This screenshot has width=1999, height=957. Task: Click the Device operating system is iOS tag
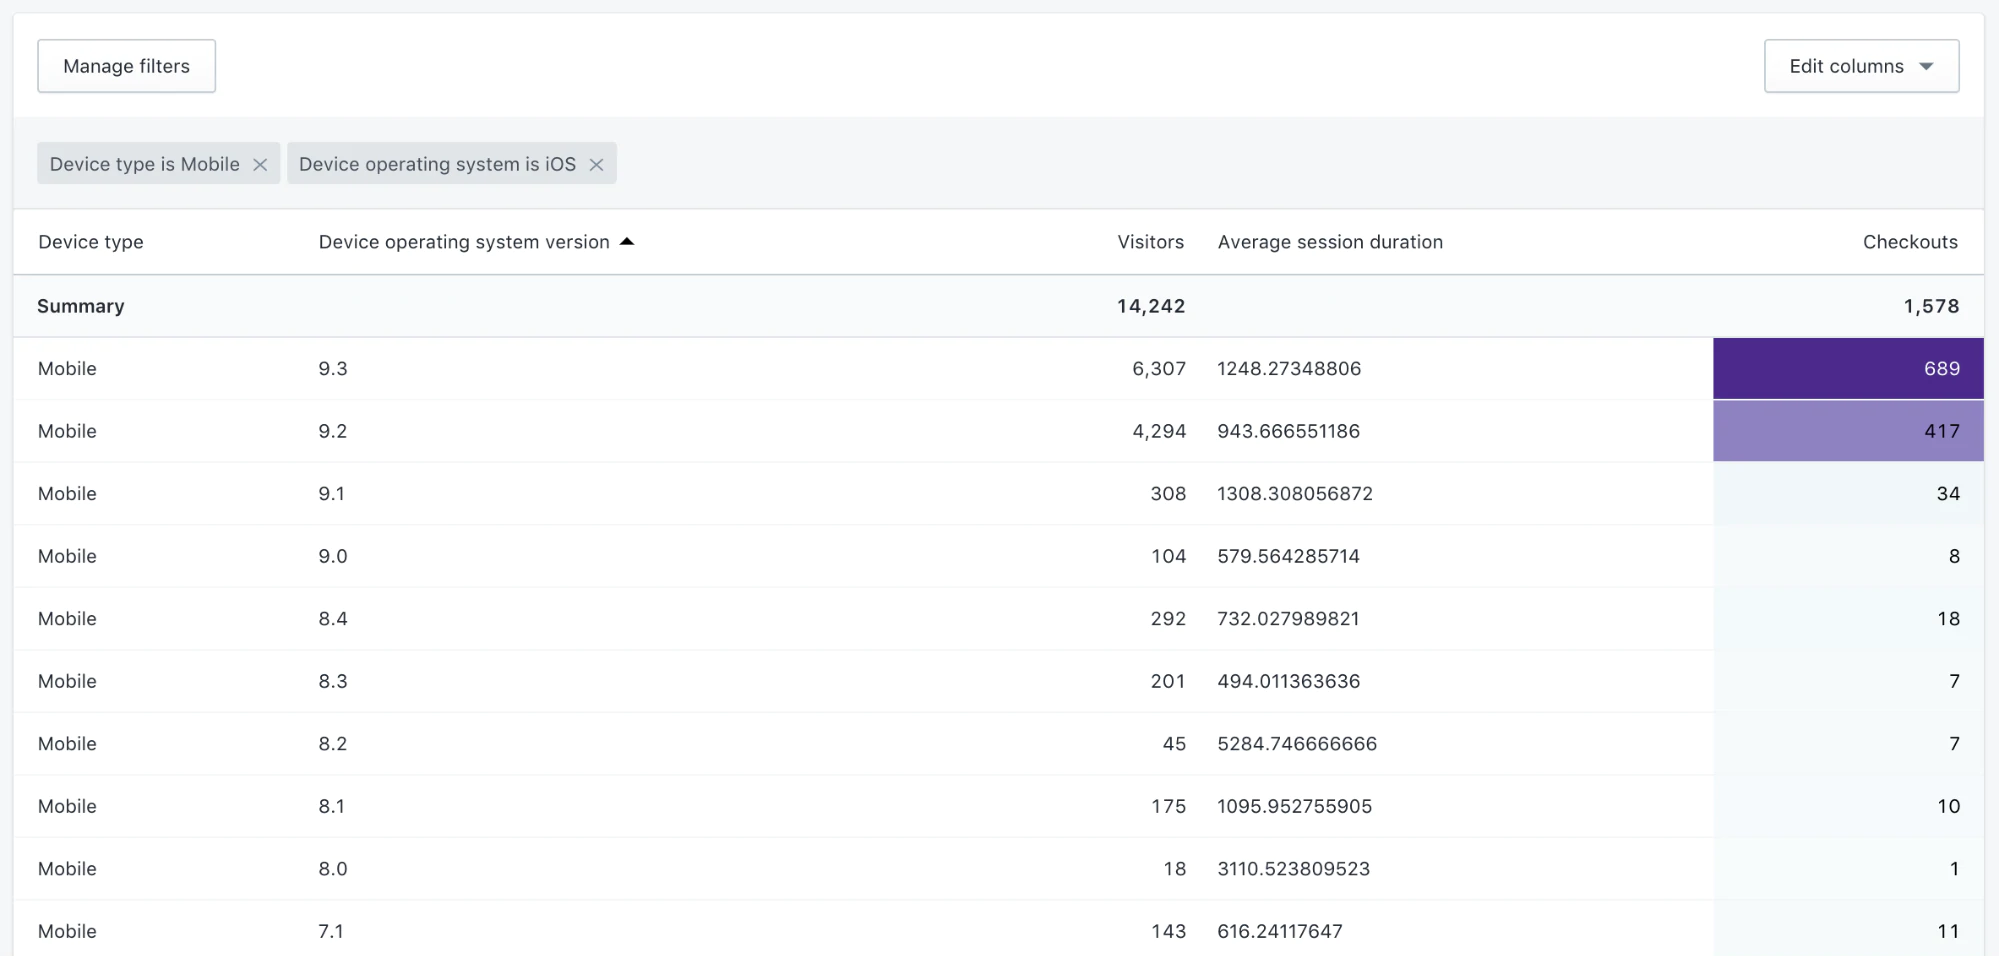tap(437, 164)
